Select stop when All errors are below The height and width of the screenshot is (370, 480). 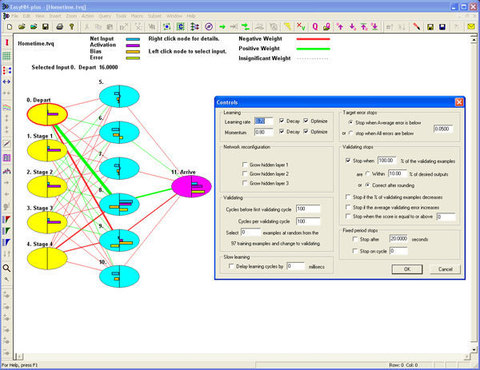tap(351, 133)
